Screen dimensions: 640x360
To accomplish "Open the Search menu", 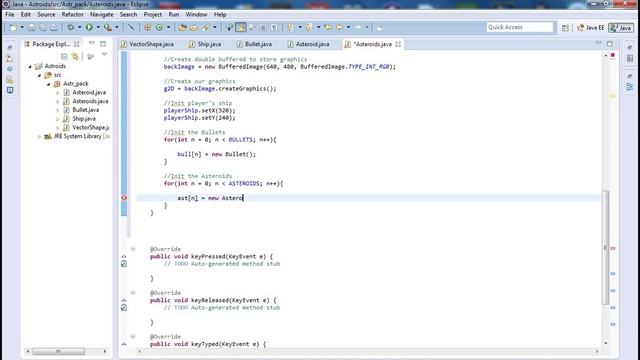I will pos(128,14).
